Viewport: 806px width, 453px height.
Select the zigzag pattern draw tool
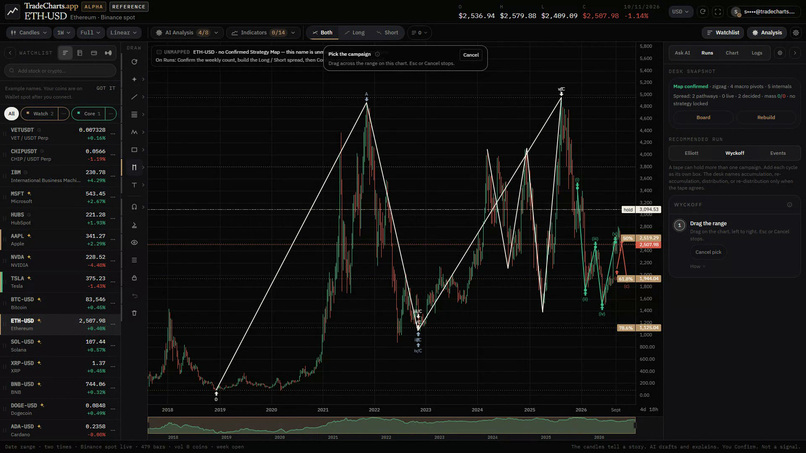(x=134, y=132)
